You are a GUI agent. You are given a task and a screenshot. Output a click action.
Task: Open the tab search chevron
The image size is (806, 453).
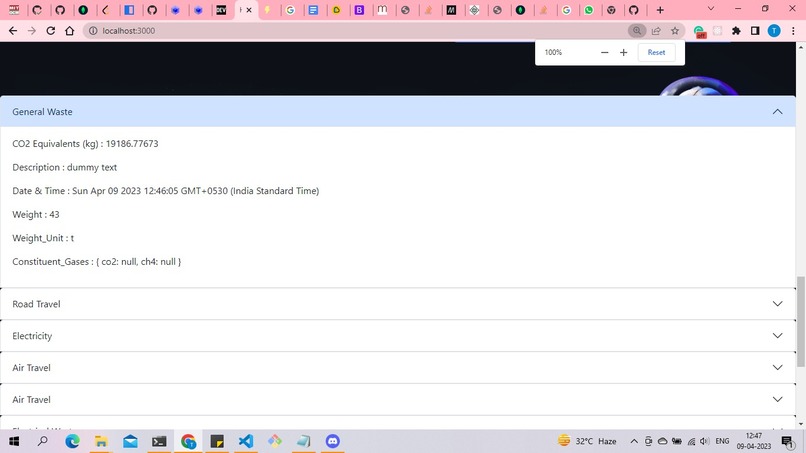coord(711,9)
